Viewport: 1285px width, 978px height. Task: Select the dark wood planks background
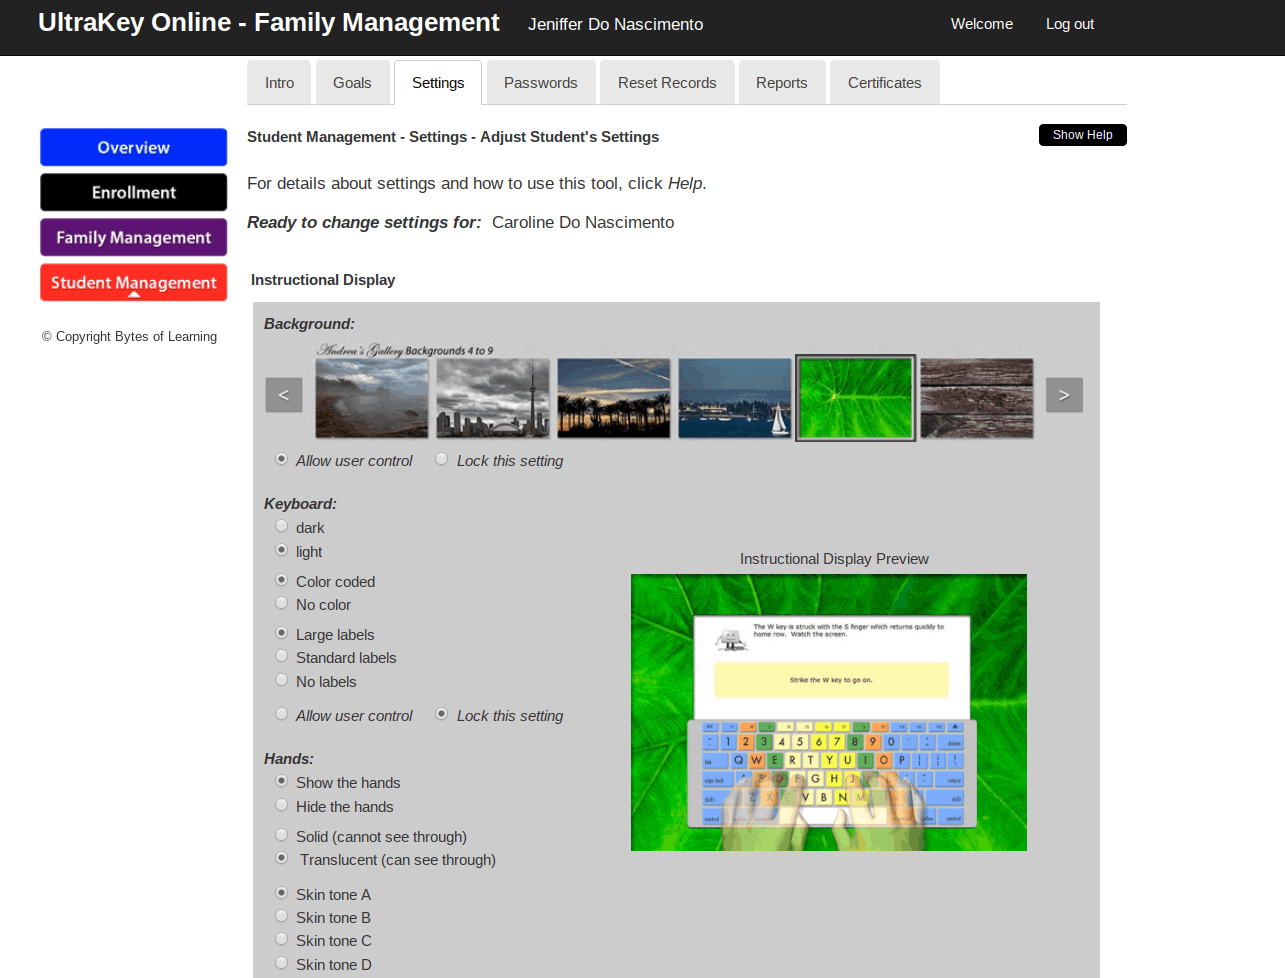pyautogui.click(x=977, y=398)
